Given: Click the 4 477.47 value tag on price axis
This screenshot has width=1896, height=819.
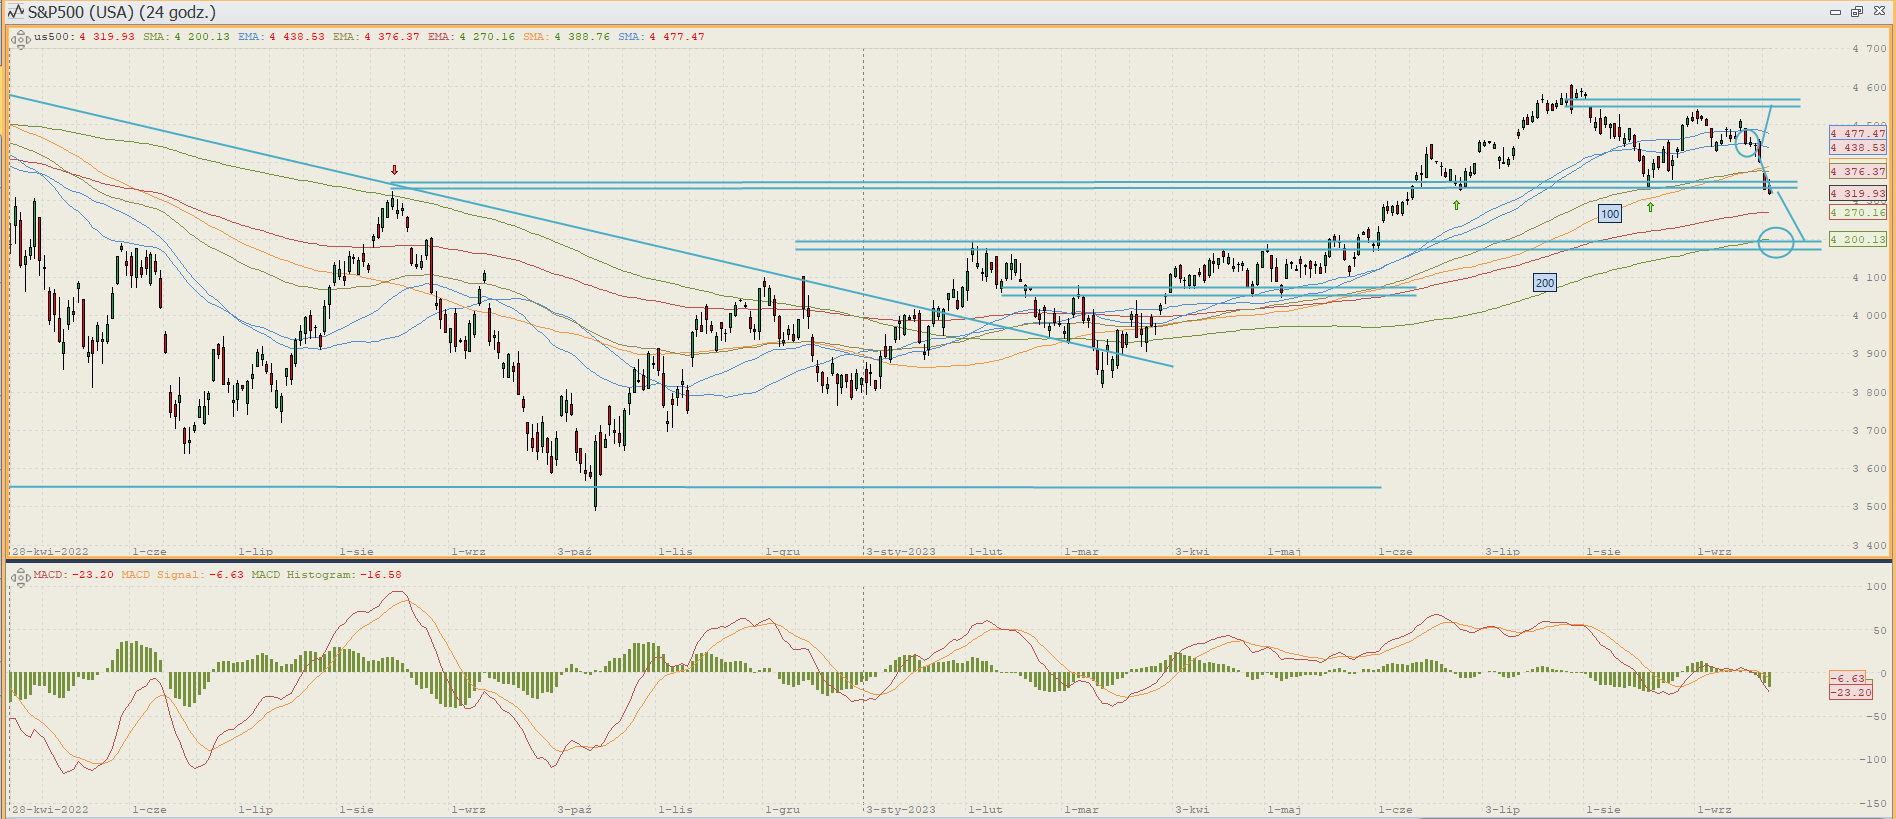Looking at the screenshot, I should pos(1857,133).
